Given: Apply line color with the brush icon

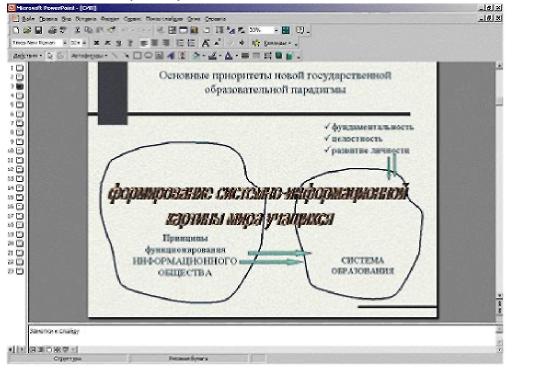Looking at the screenshot, I should [213, 56].
